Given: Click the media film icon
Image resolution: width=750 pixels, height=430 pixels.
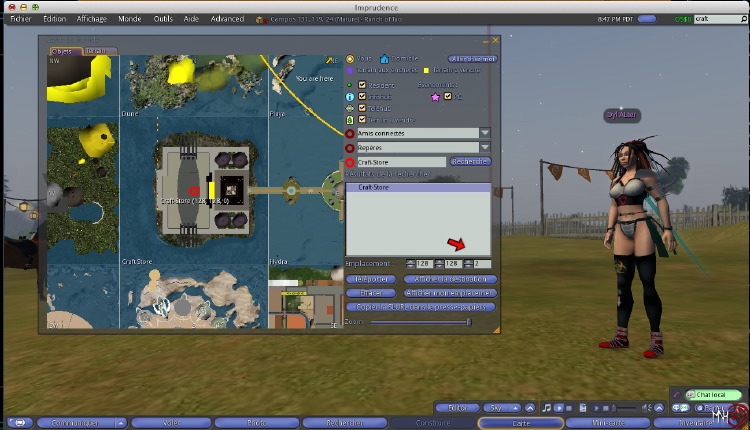Looking at the screenshot, I should pyautogui.click(x=583, y=408).
